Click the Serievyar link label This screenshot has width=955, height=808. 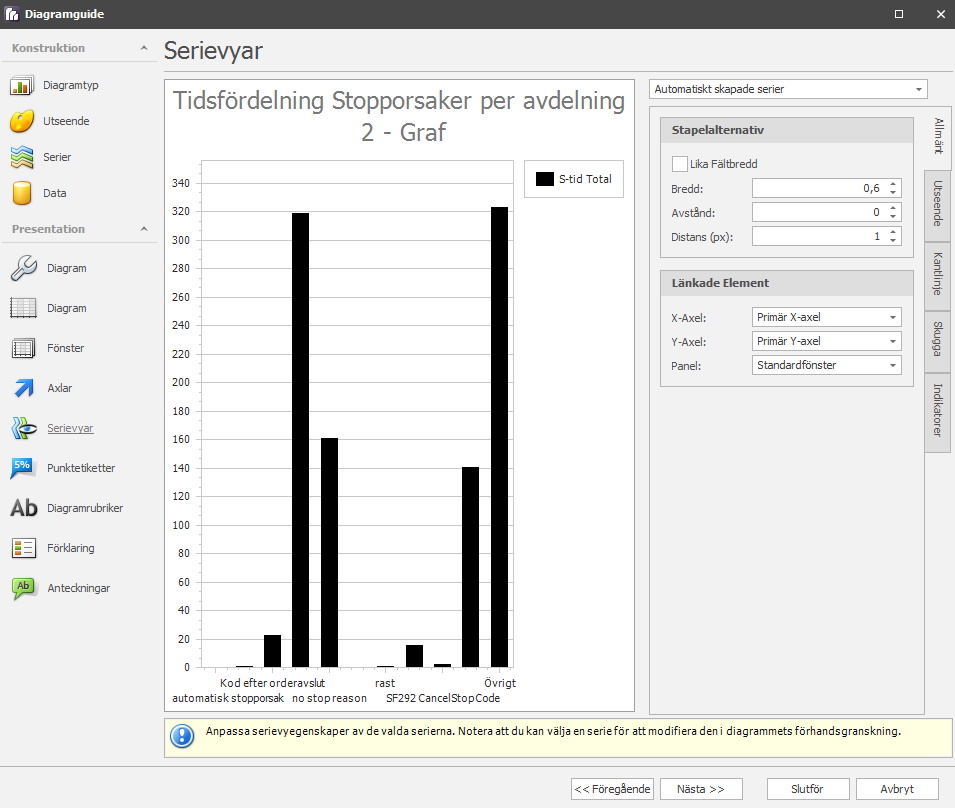(x=71, y=428)
